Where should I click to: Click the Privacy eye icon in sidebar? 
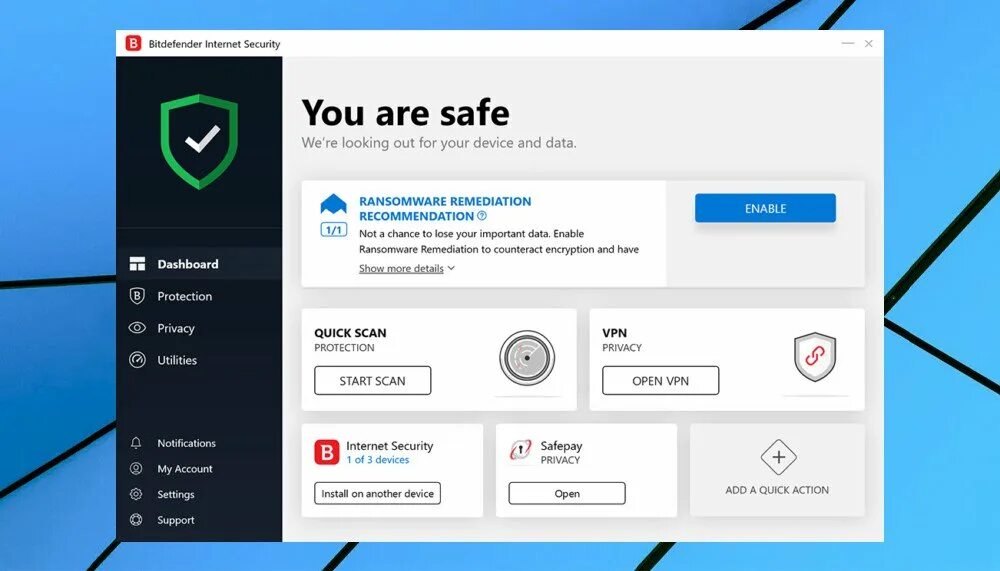click(x=137, y=328)
